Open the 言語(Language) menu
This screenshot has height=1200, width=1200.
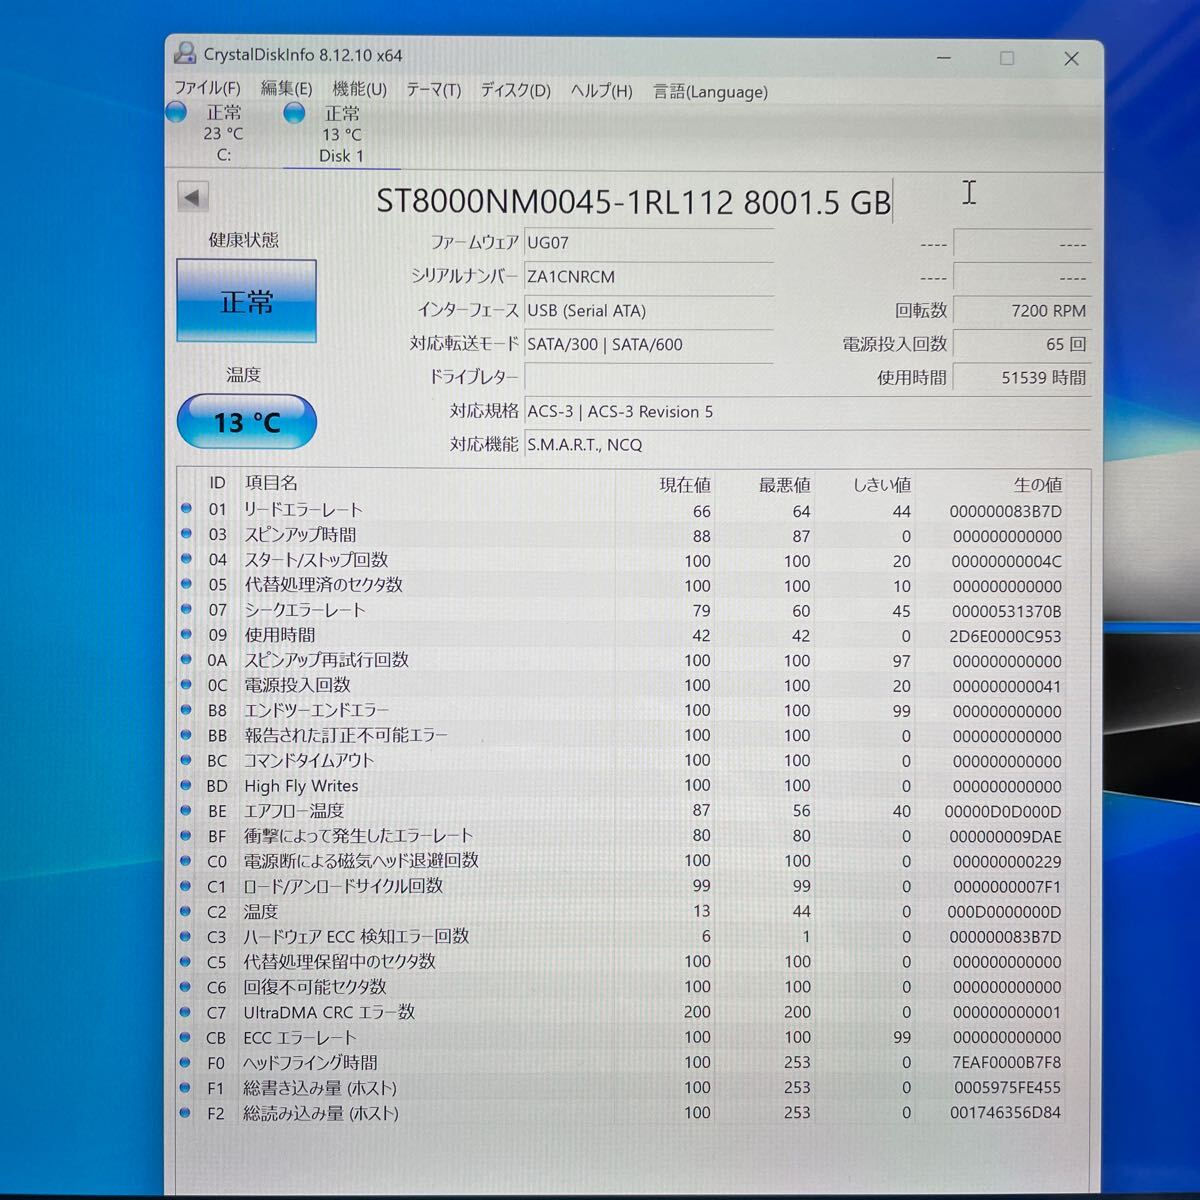click(x=710, y=92)
